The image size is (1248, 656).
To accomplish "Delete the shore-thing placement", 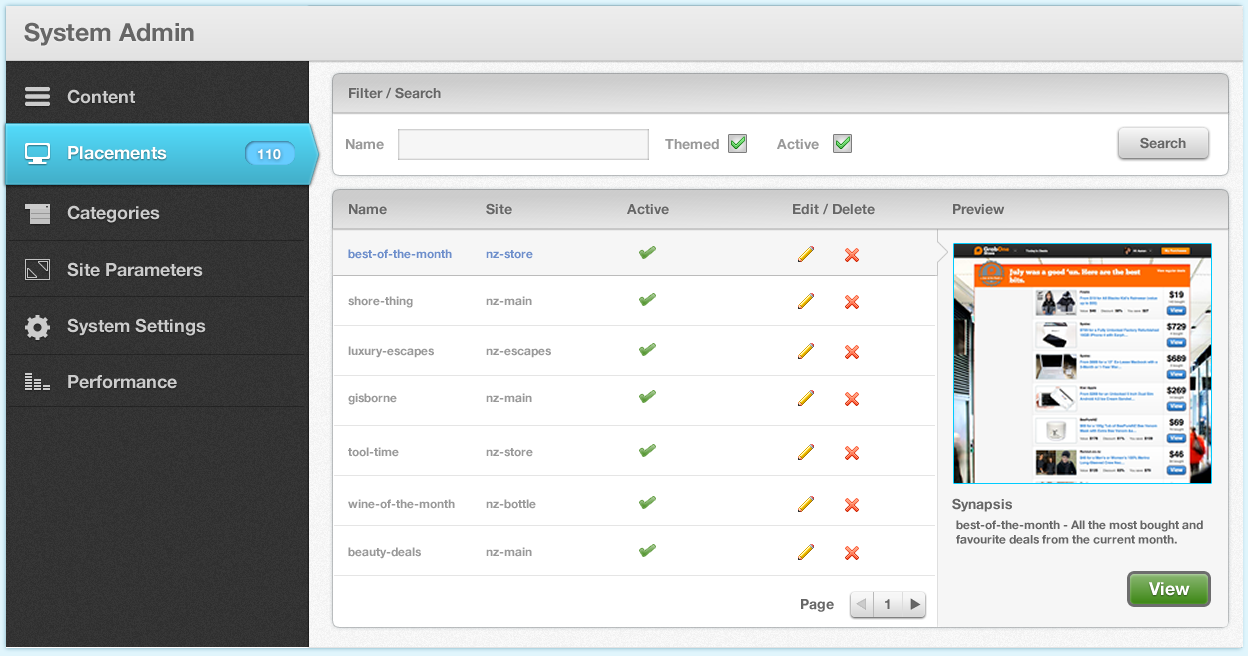I will 852,302.
